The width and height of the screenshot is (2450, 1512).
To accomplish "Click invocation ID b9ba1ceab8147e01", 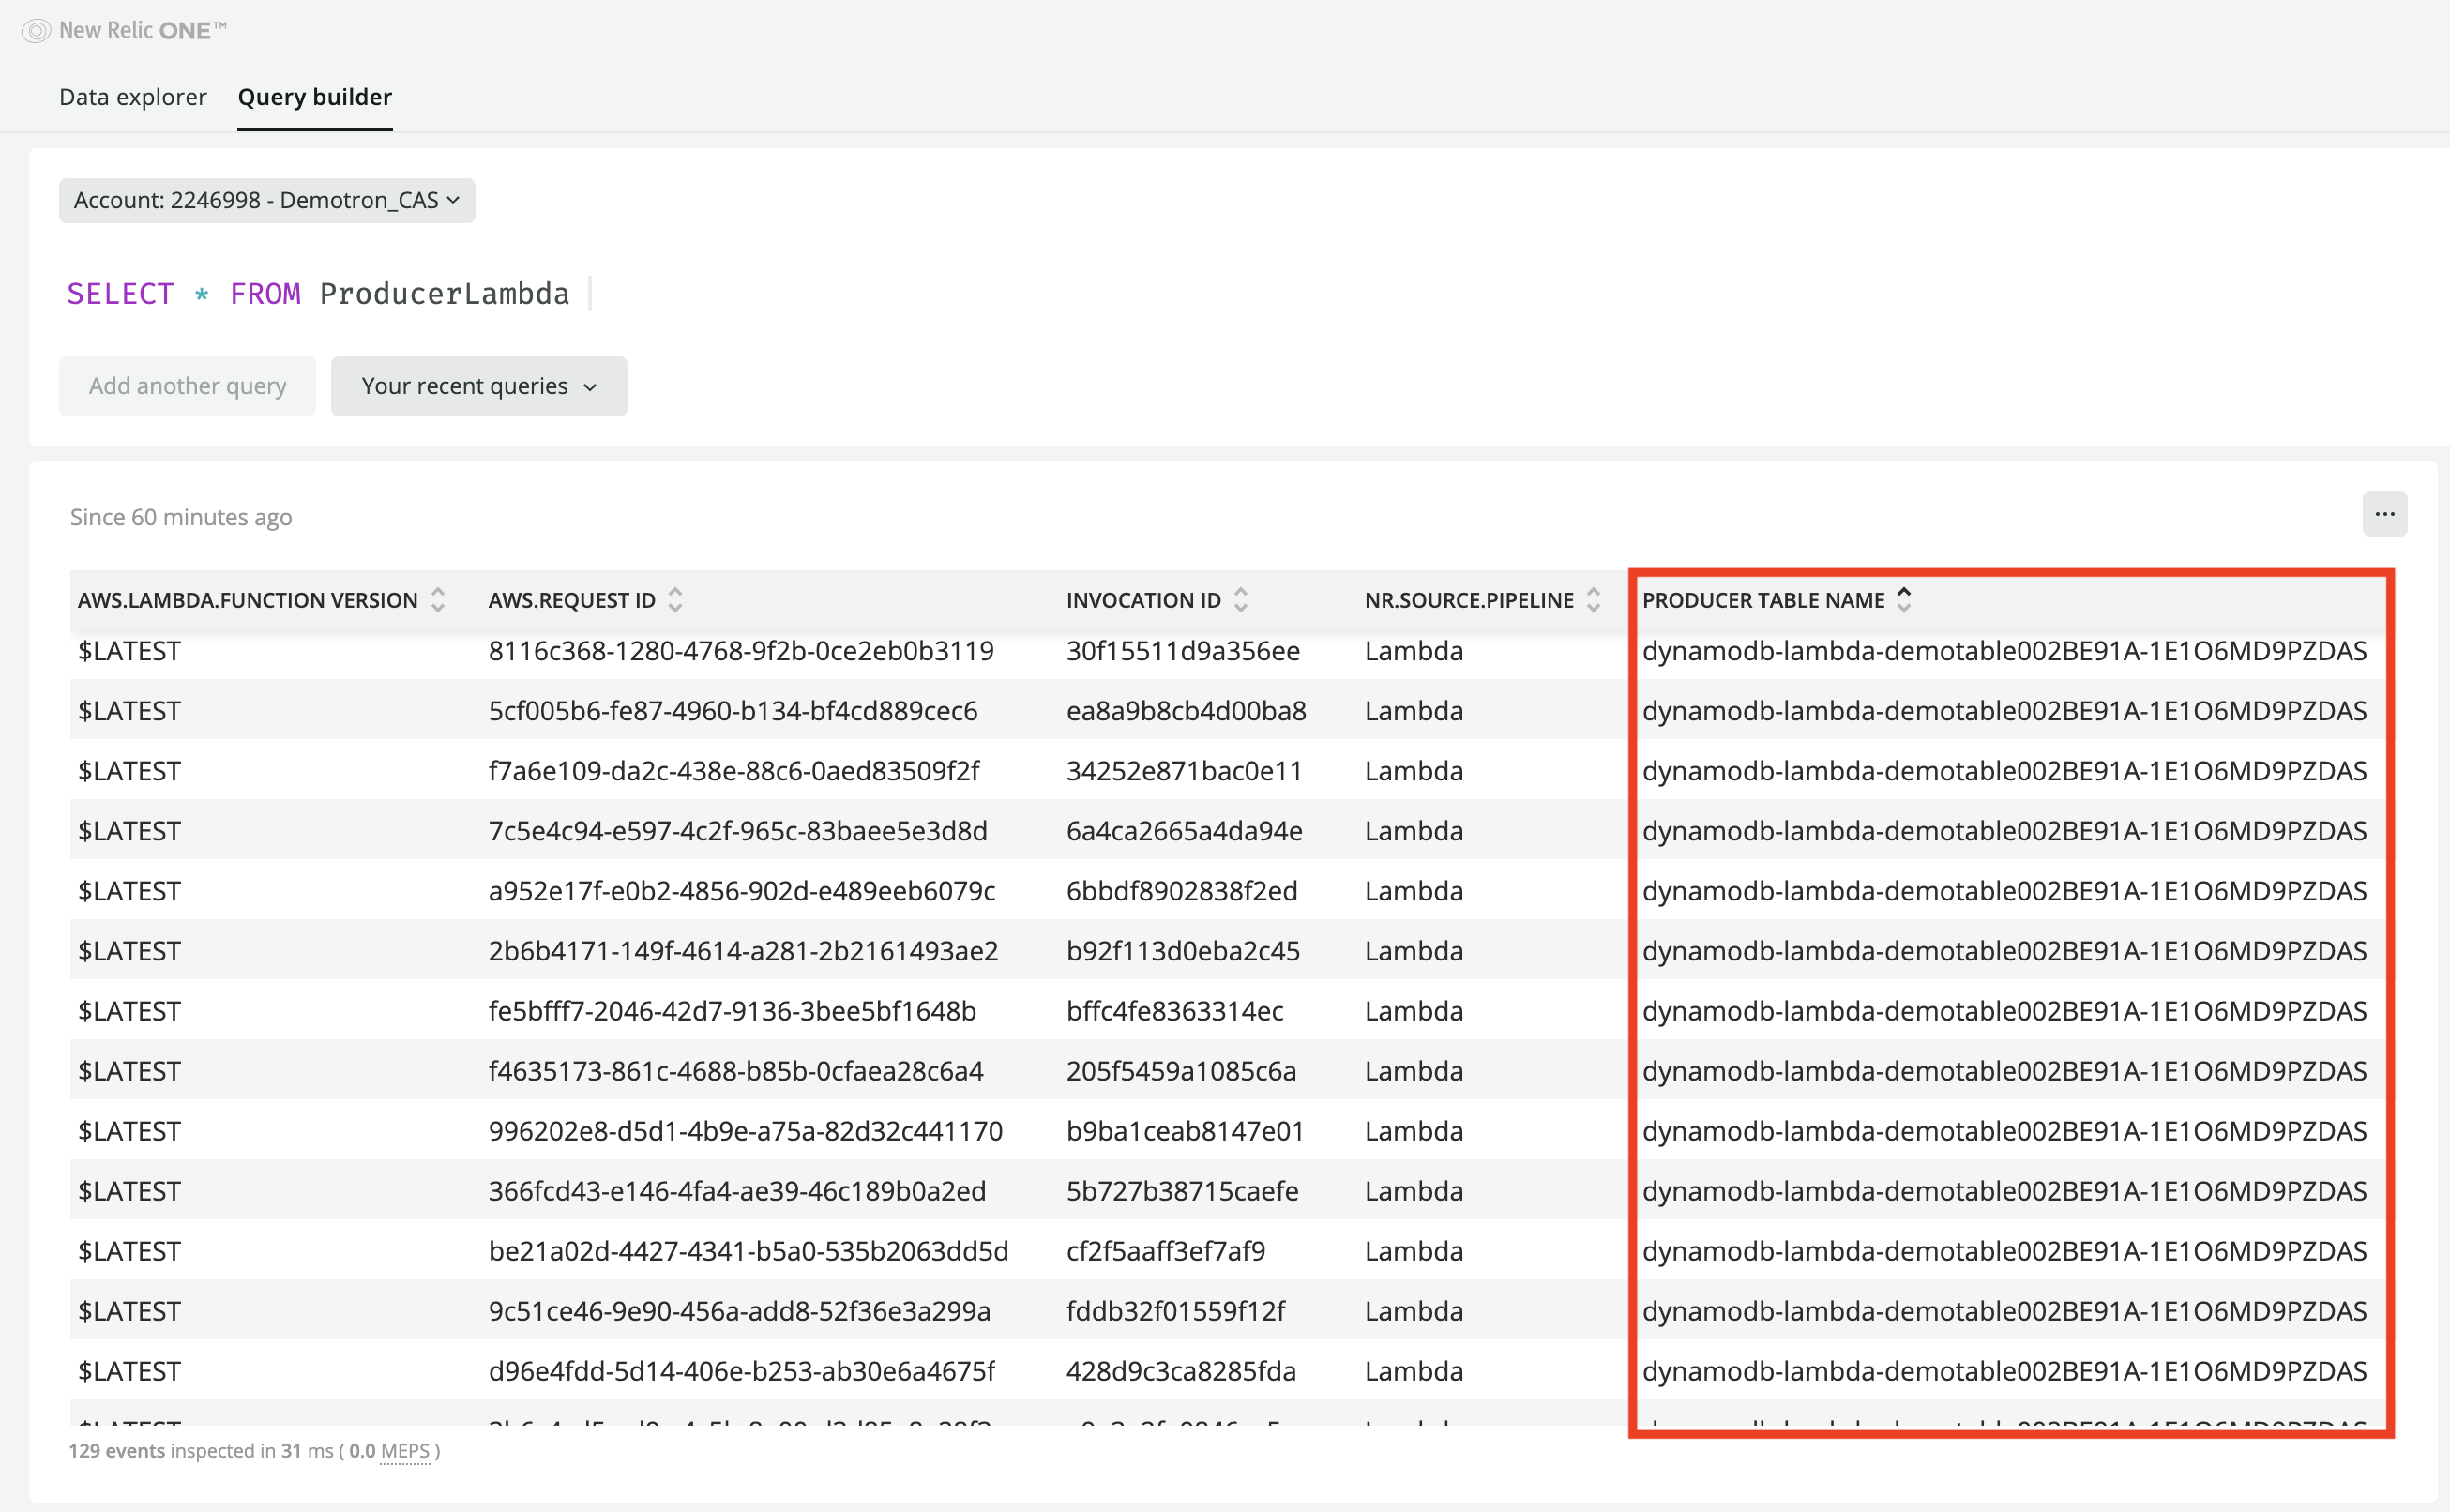I will [x=1185, y=1131].
